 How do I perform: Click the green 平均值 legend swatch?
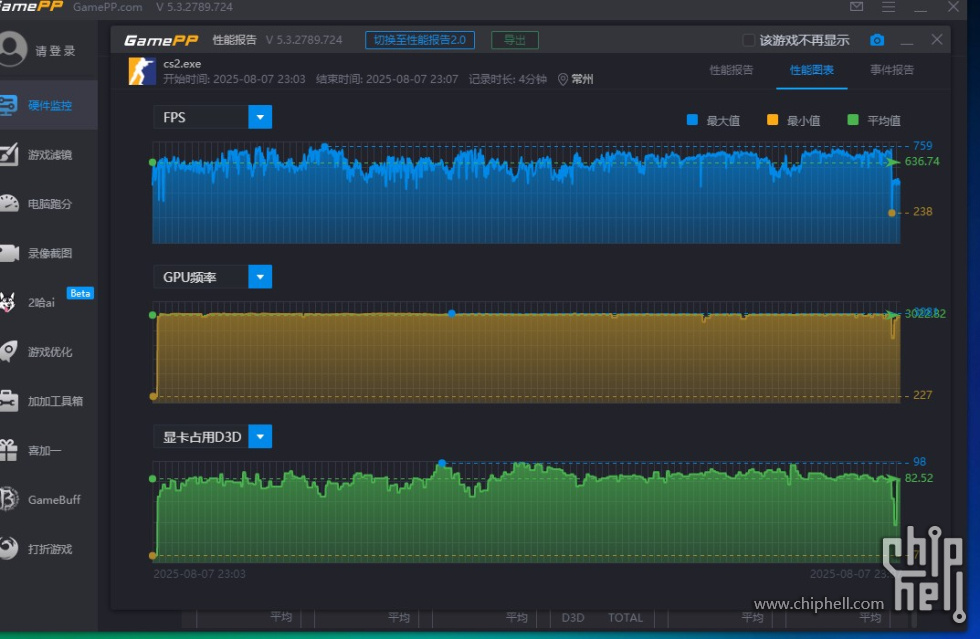coord(852,120)
